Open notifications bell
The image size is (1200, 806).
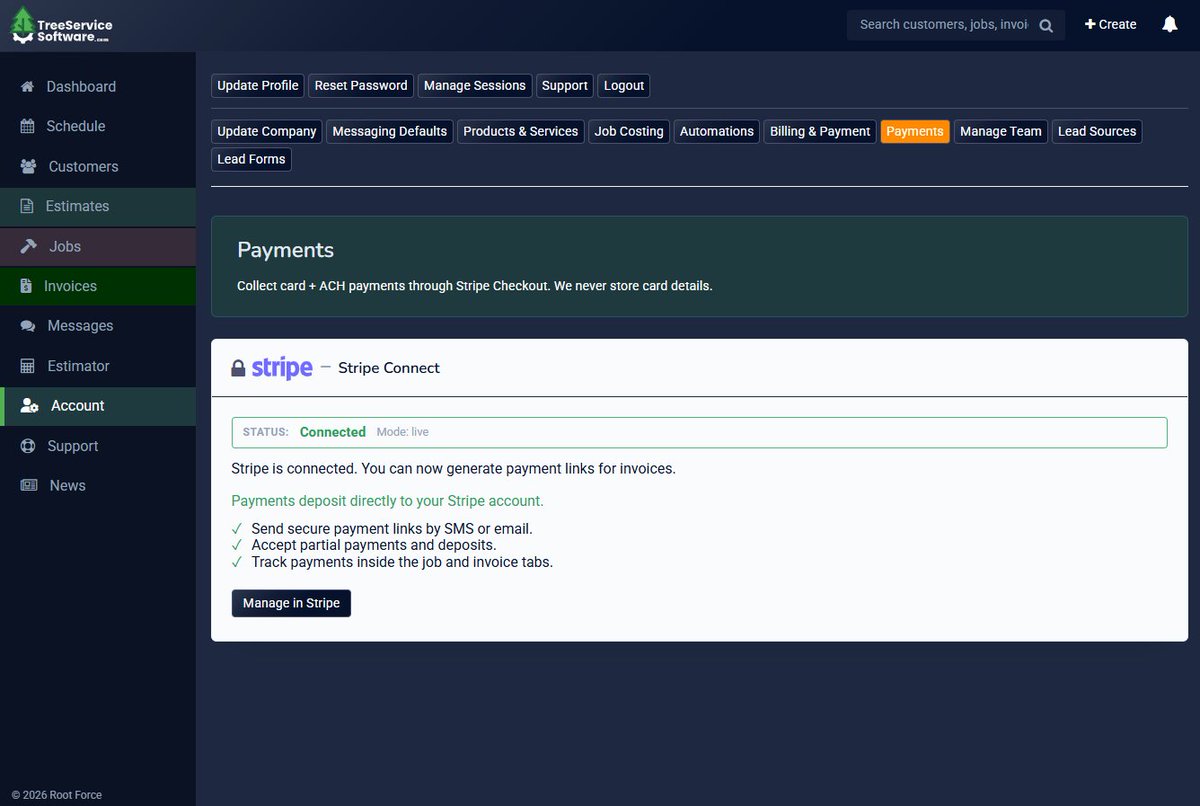point(1170,24)
